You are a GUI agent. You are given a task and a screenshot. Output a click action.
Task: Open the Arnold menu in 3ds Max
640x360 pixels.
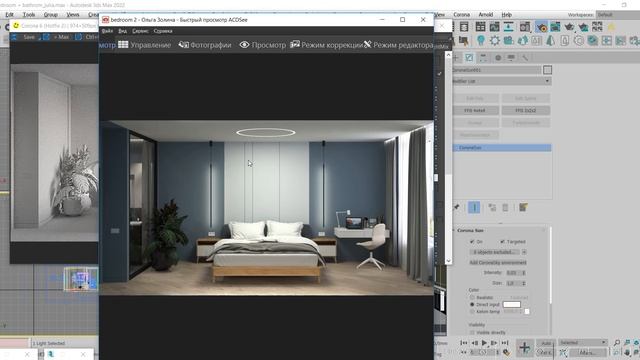pos(485,14)
